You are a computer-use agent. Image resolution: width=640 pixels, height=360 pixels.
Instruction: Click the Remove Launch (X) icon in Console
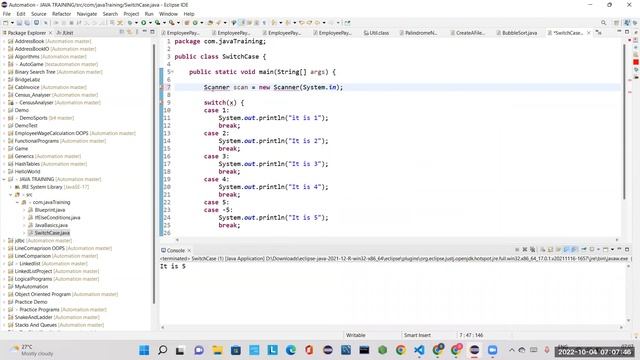(525, 249)
